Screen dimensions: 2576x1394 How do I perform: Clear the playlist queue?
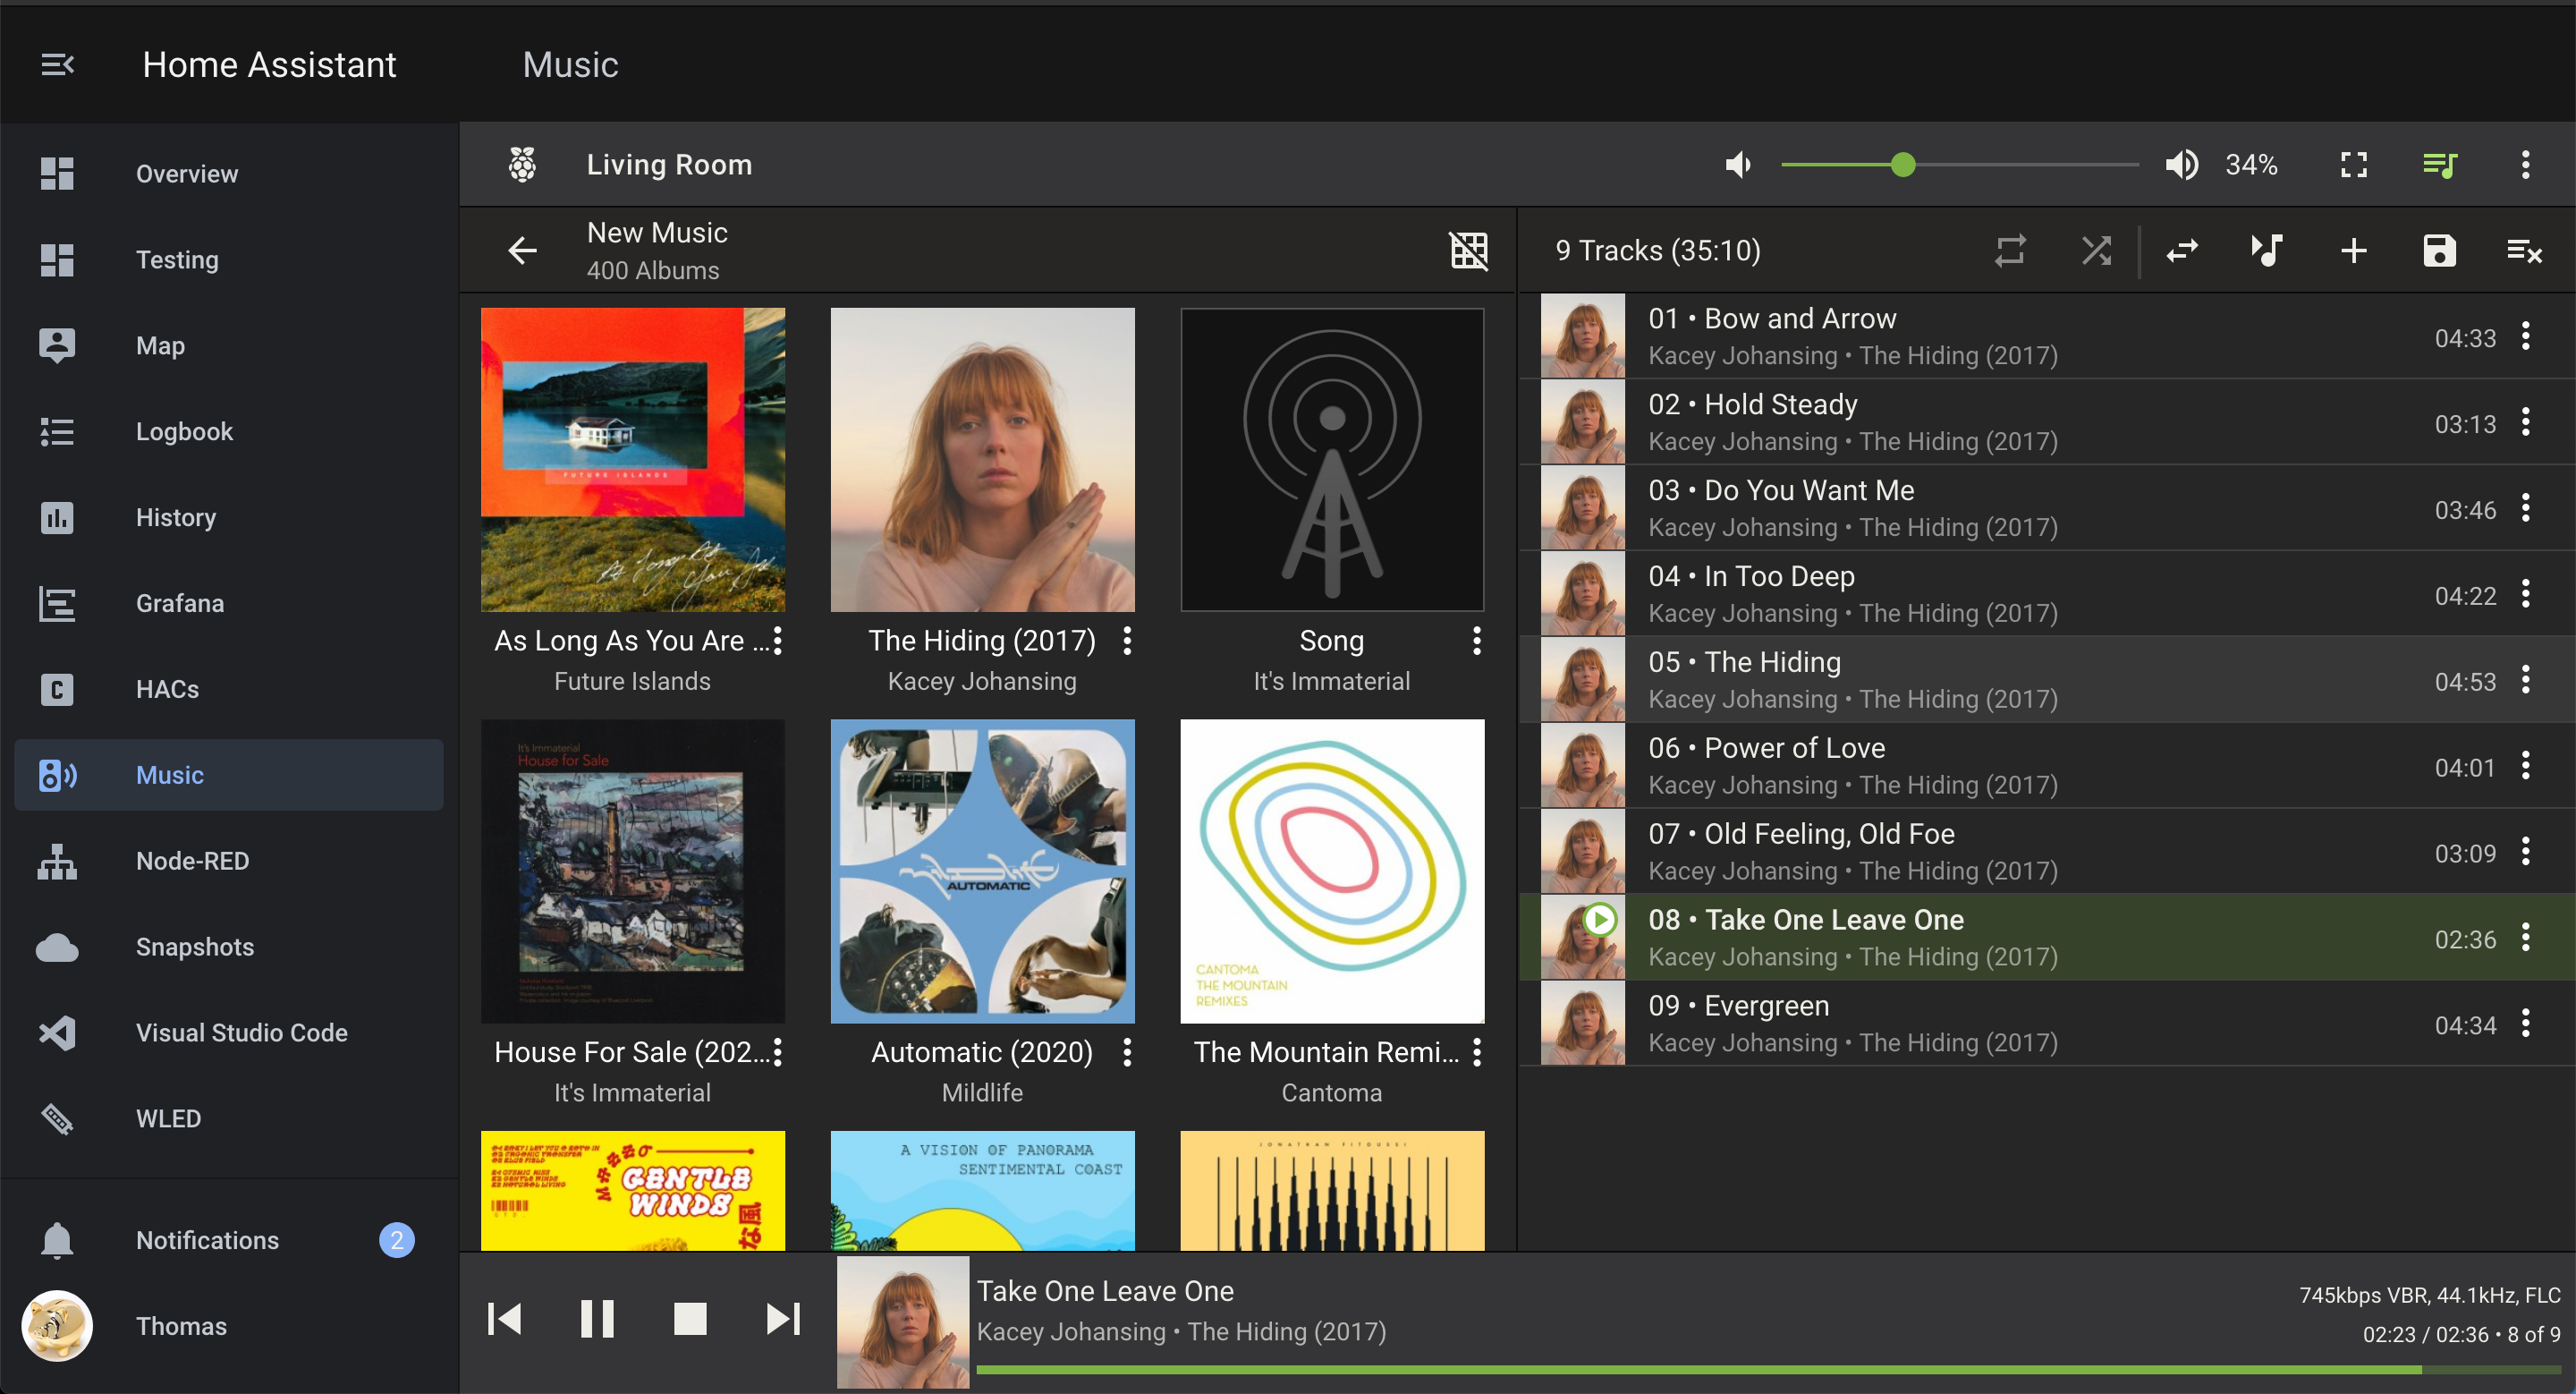click(2525, 250)
